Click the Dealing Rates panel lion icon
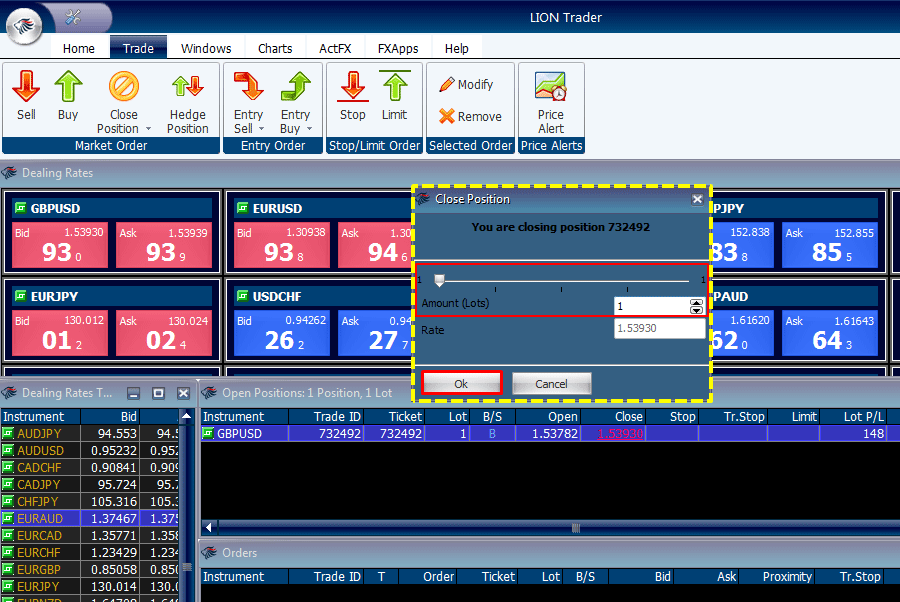Viewport: 900px width, 602px height. click(9, 173)
